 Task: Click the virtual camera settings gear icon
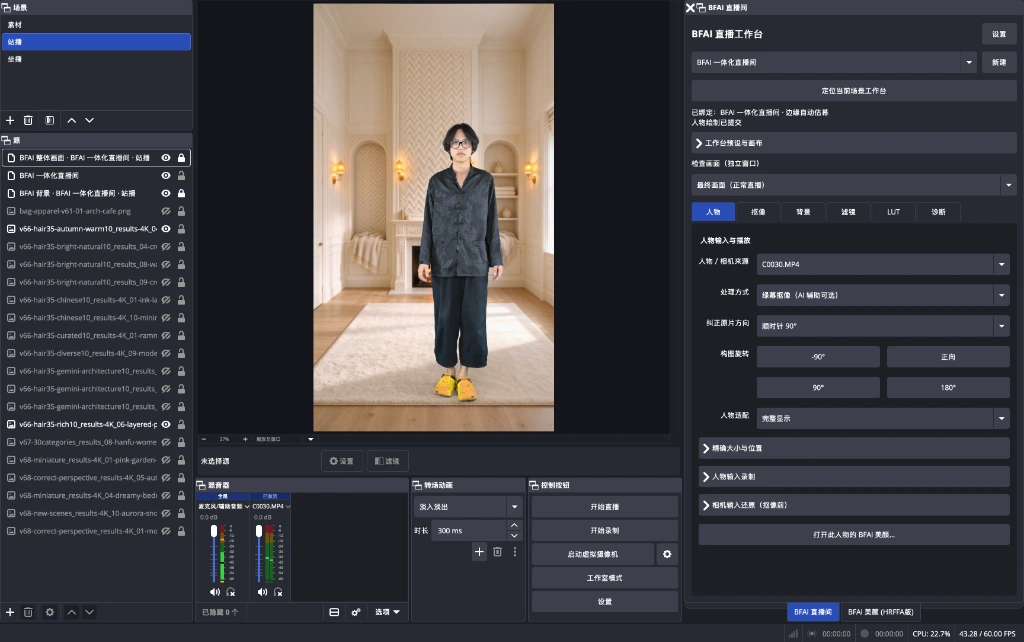667,554
